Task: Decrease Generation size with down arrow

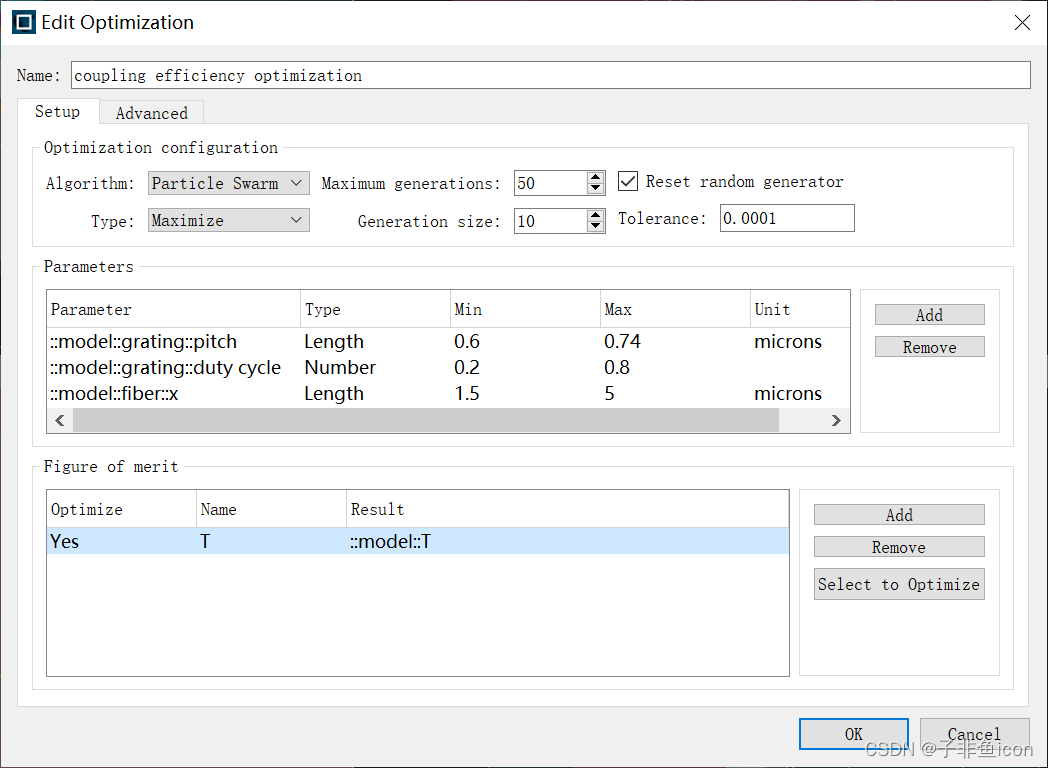Action: click(595, 226)
